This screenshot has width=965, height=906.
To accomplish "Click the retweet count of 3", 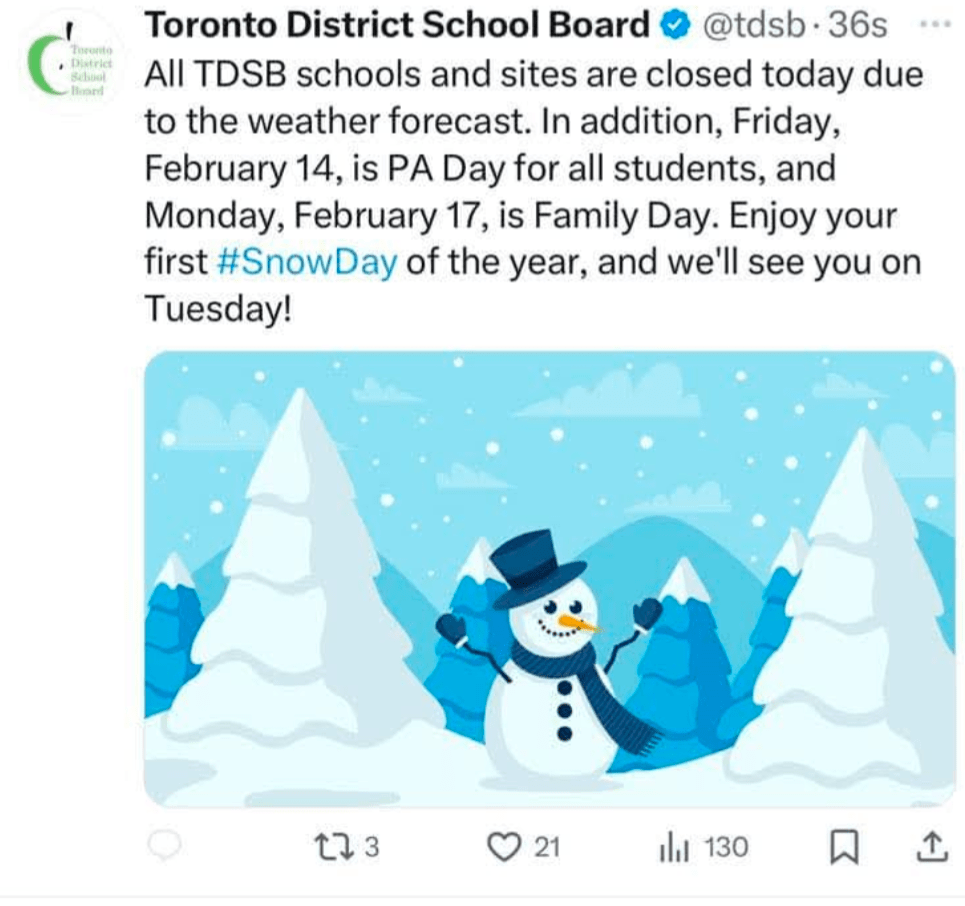I will (x=371, y=848).
